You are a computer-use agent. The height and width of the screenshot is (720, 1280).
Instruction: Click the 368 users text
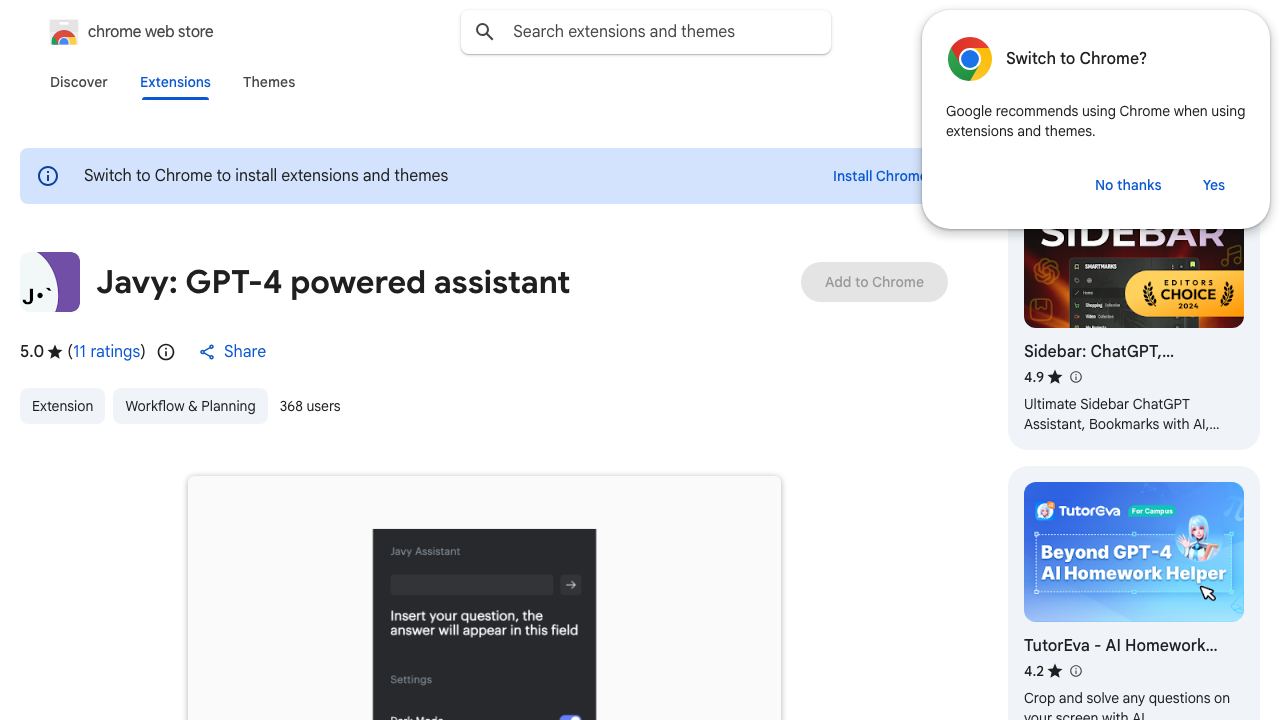coord(310,406)
